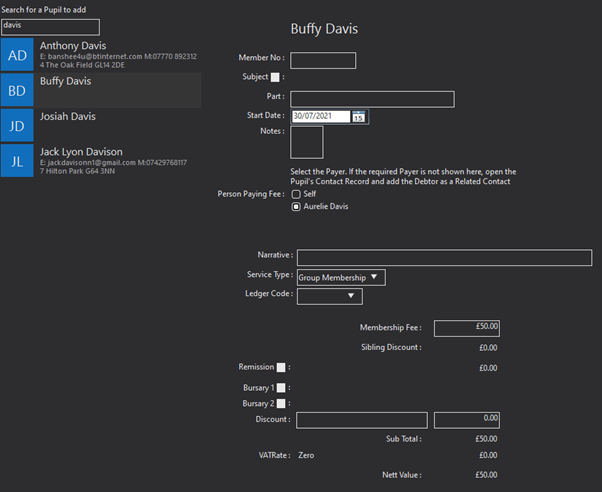This screenshot has height=492, width=602.
Task: Click the Nett Value amount £50.00
Action: coord(486,475)
